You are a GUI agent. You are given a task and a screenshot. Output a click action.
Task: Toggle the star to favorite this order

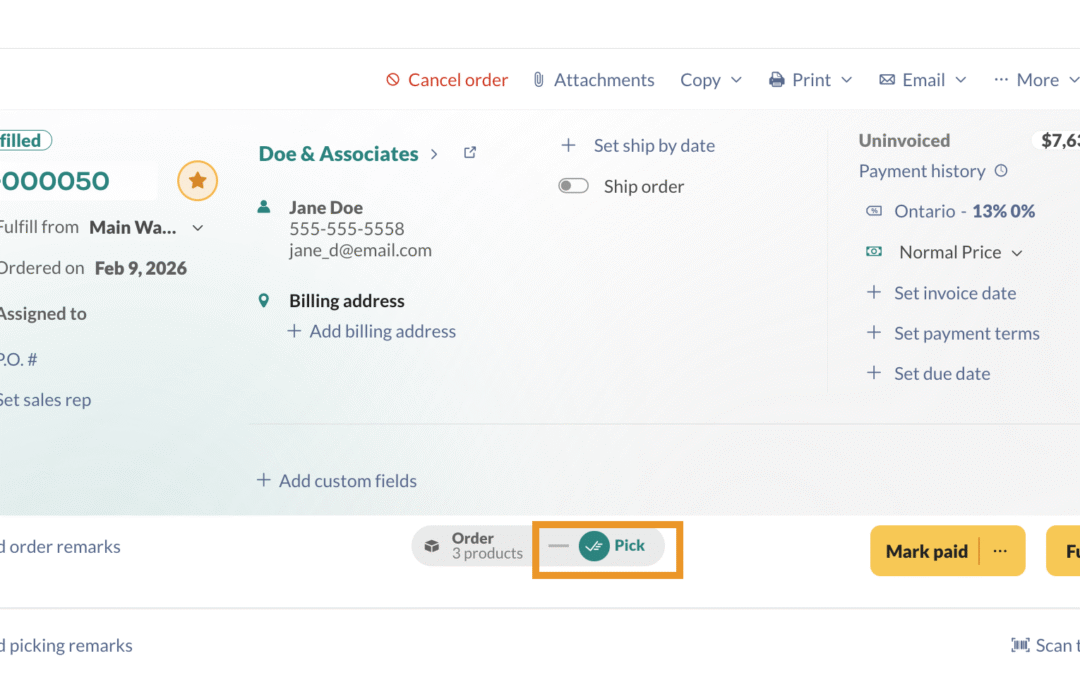pyautogui.click(x=197, y=180)
